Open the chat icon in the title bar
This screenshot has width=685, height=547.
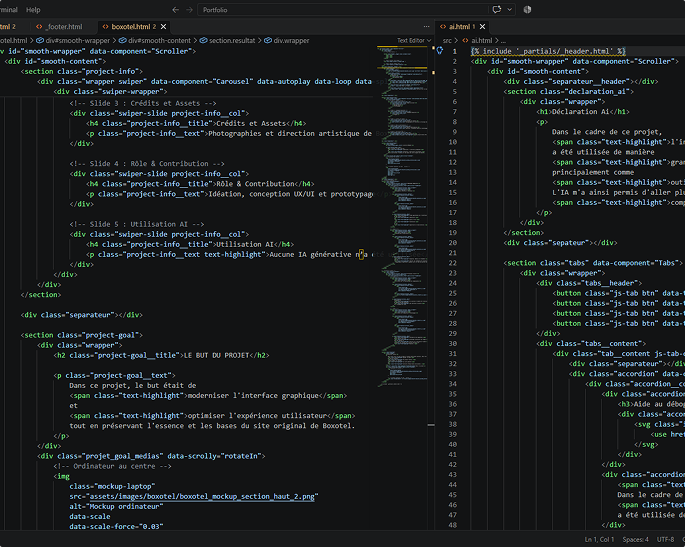pos(497,10)
